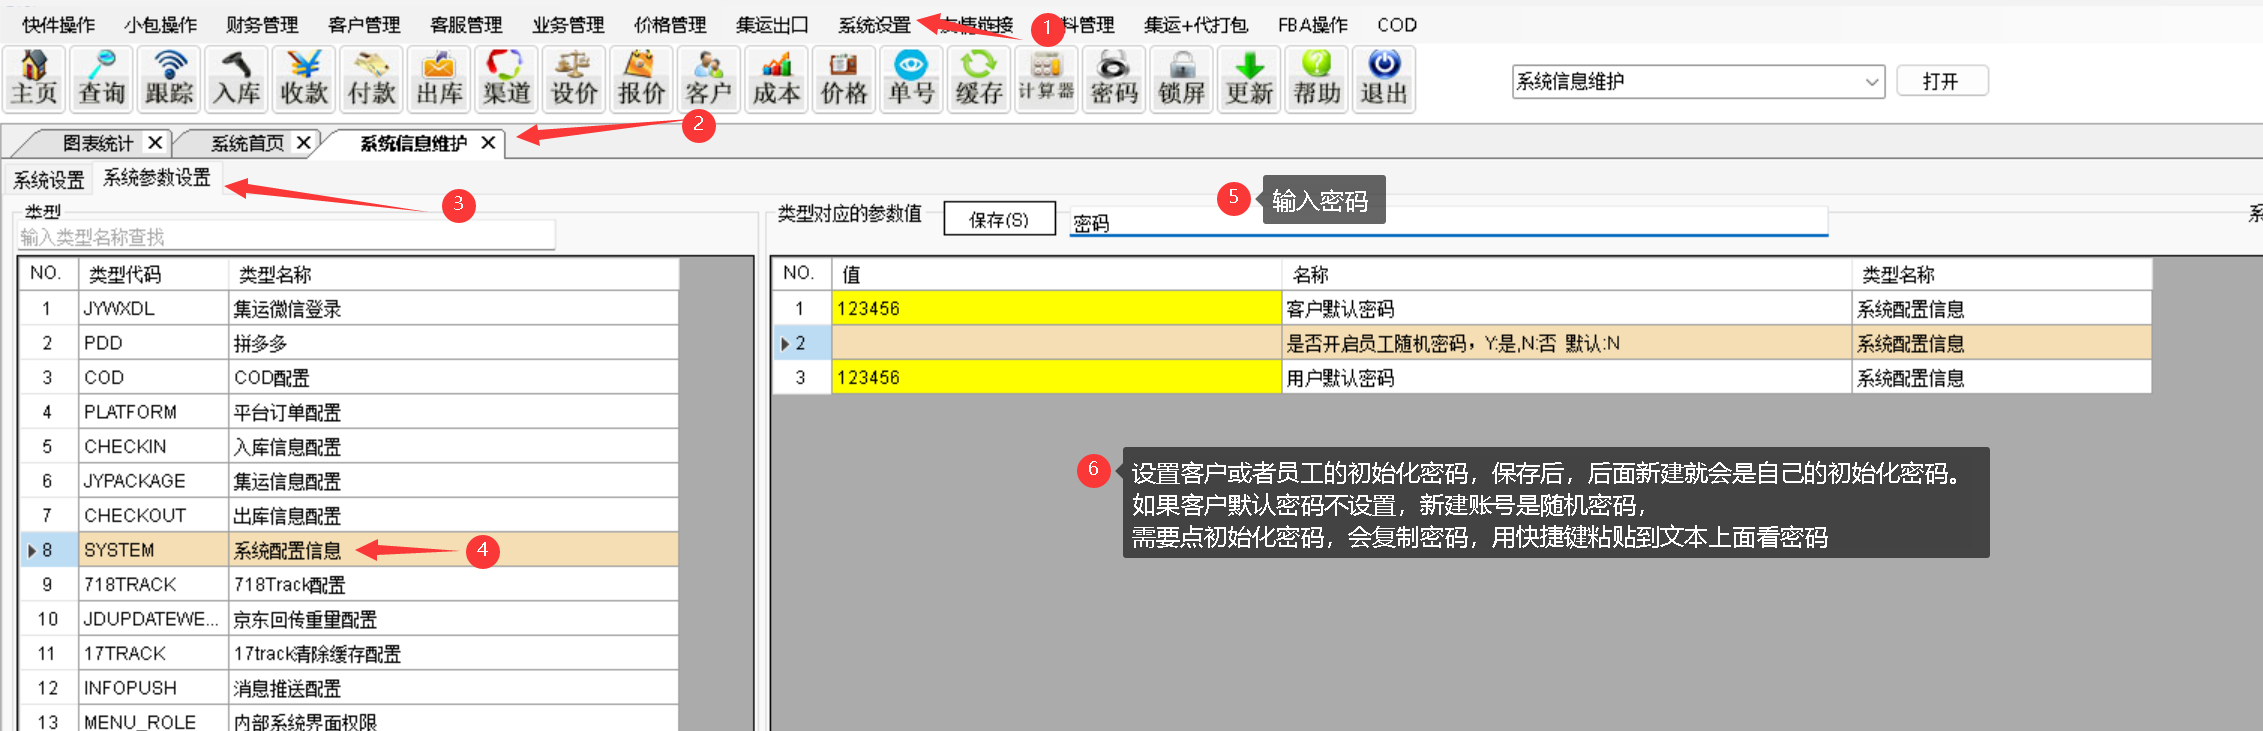Close the 系统首页 tab
The image size is (2263, 731).
coord(304,143)
